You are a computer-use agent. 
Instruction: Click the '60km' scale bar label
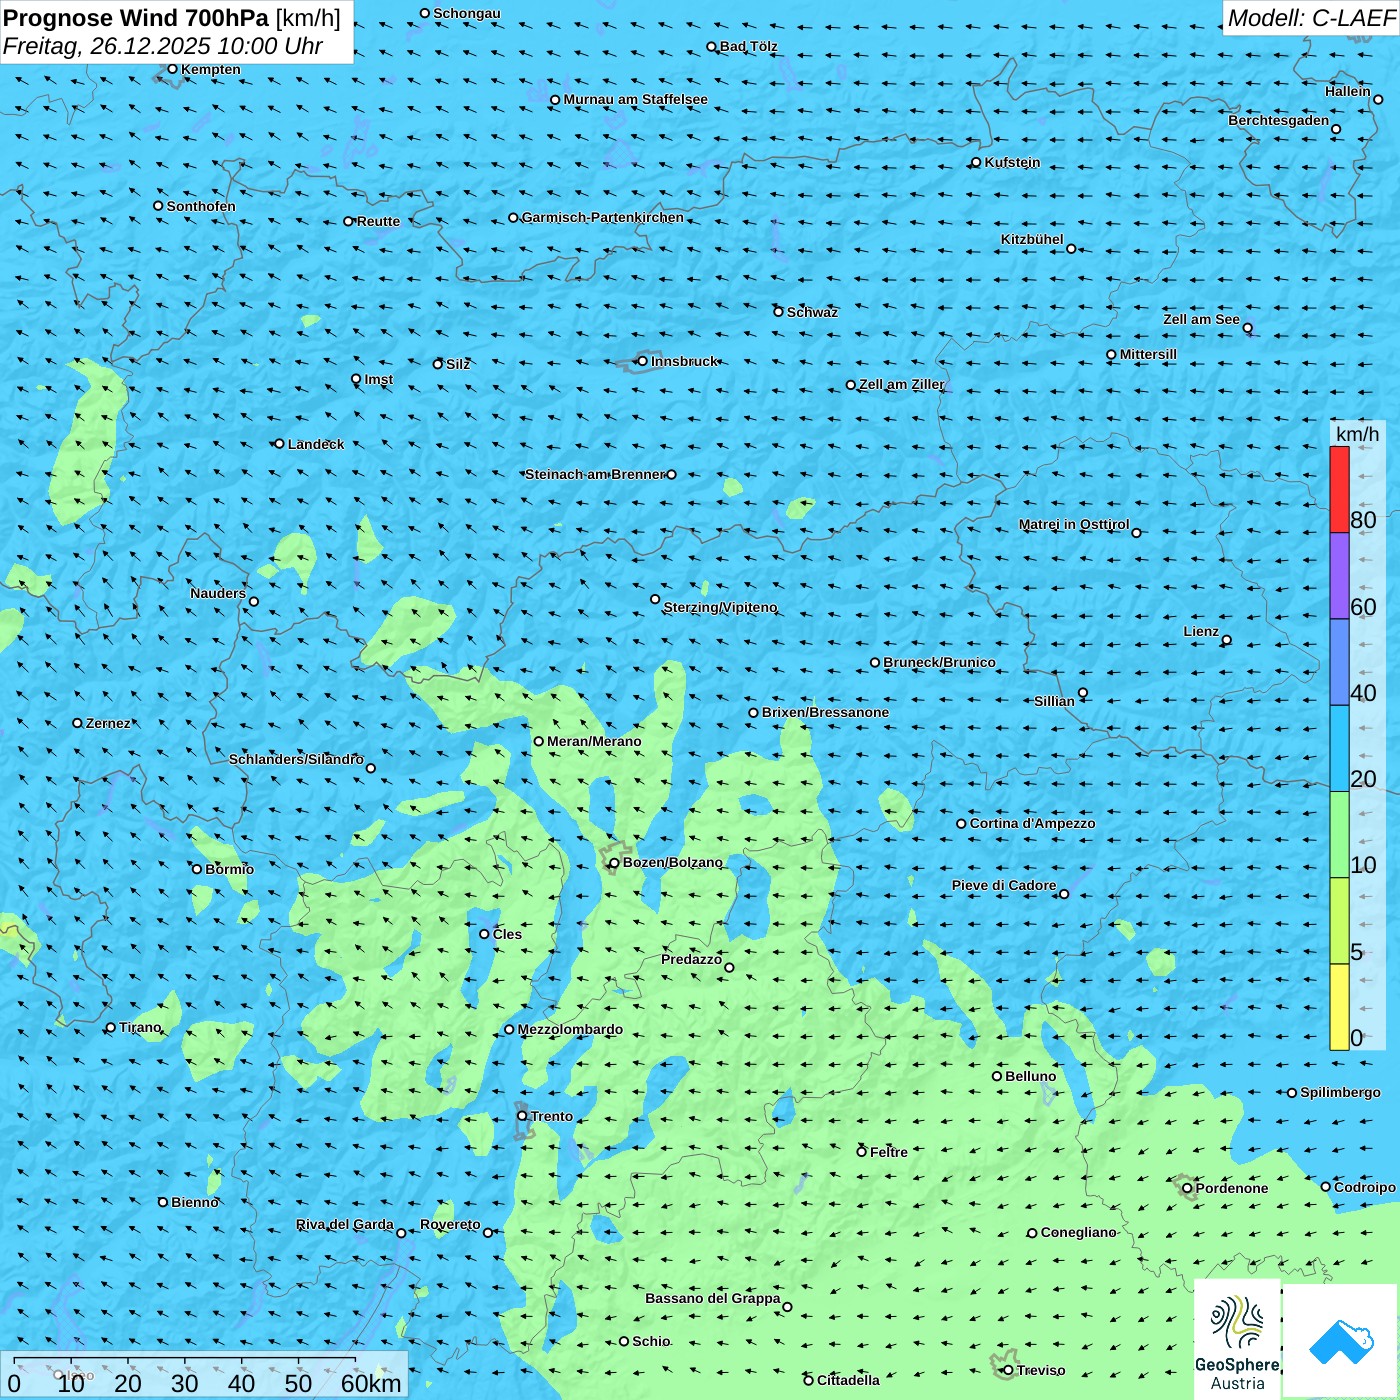371,1383
